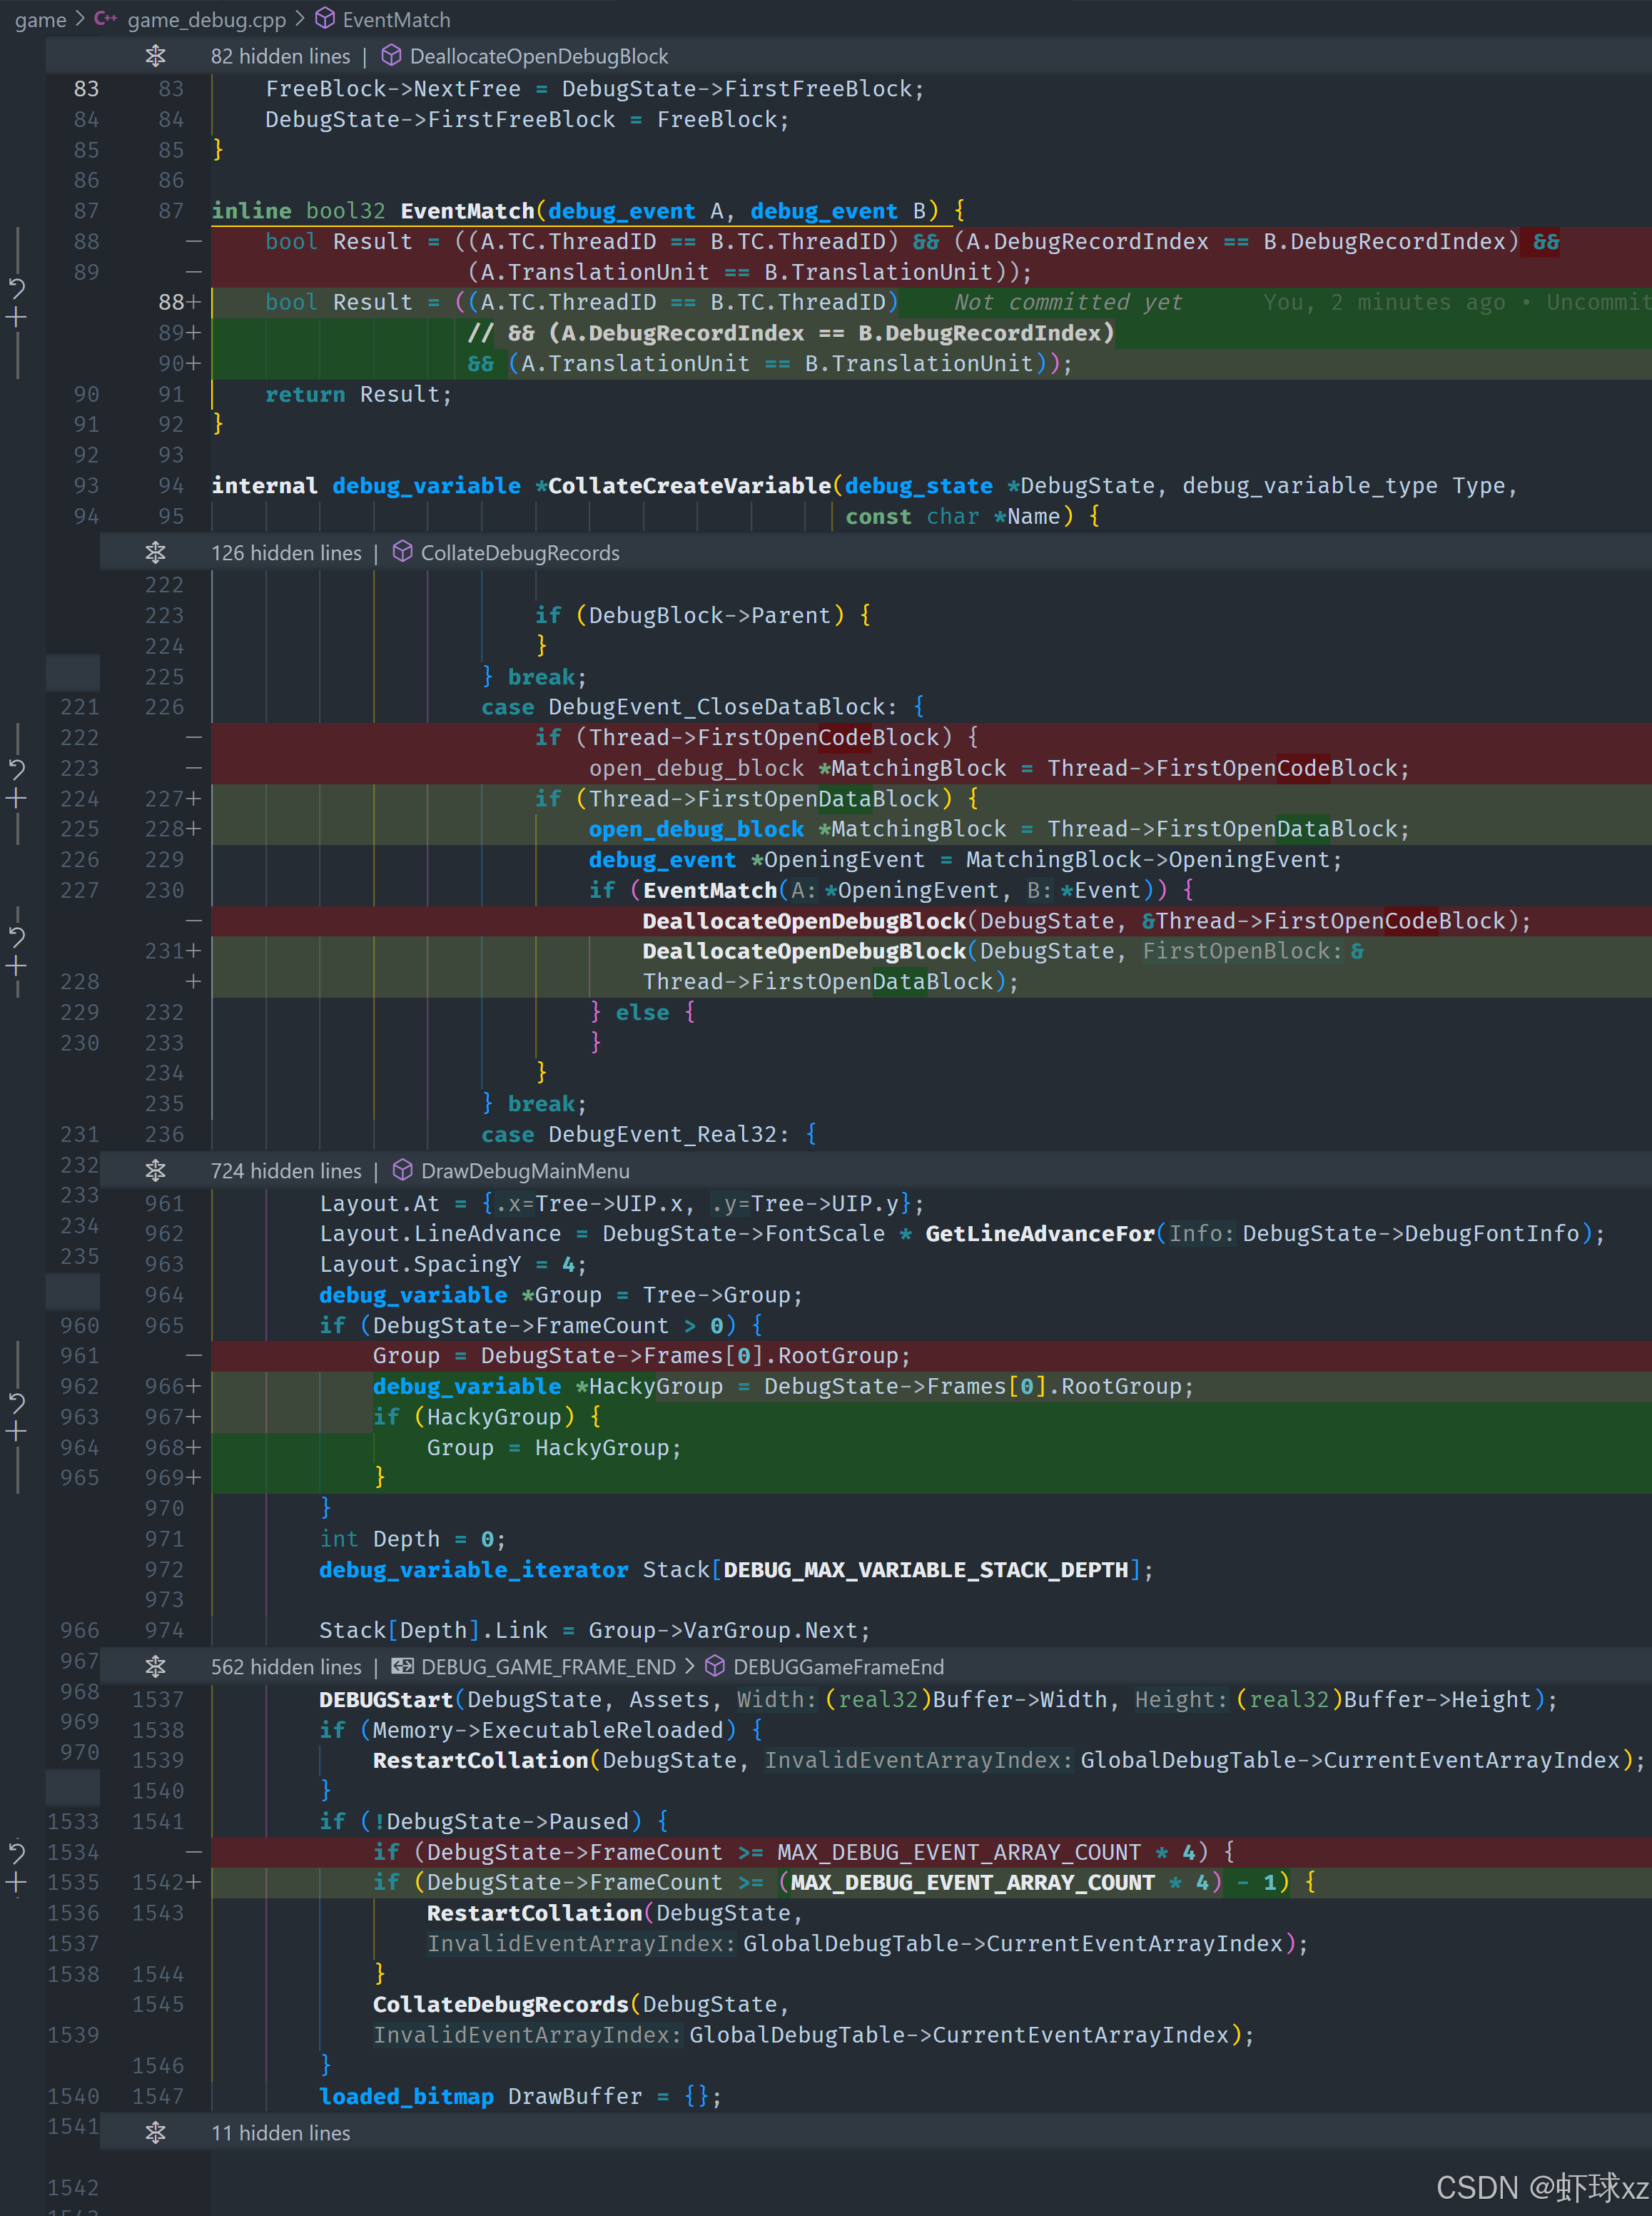Revert the EventMatch bool Result change
This screenshot has width=1652, height=2216.
click(17, 289)
